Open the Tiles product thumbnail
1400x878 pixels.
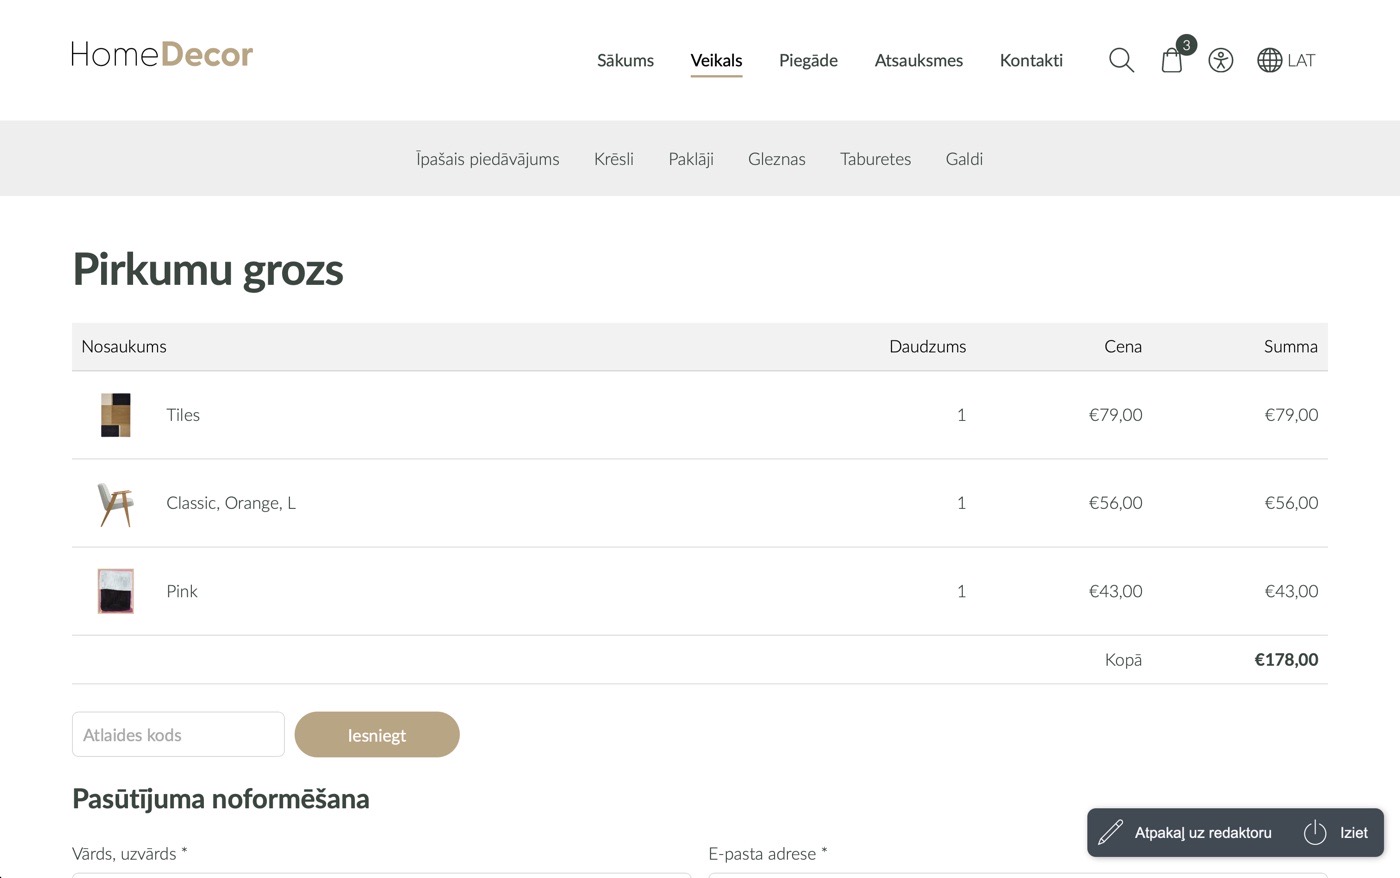pos(116,415)
